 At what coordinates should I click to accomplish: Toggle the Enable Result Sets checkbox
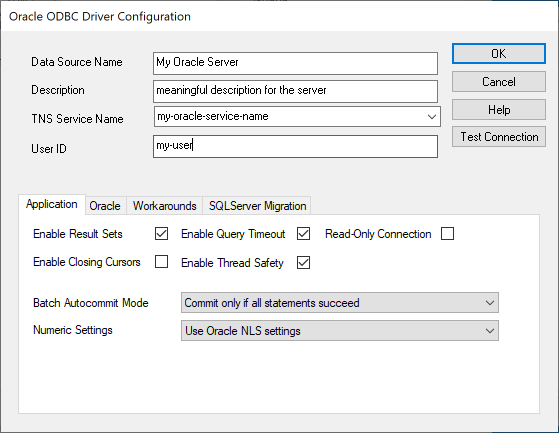pos(161,234)
